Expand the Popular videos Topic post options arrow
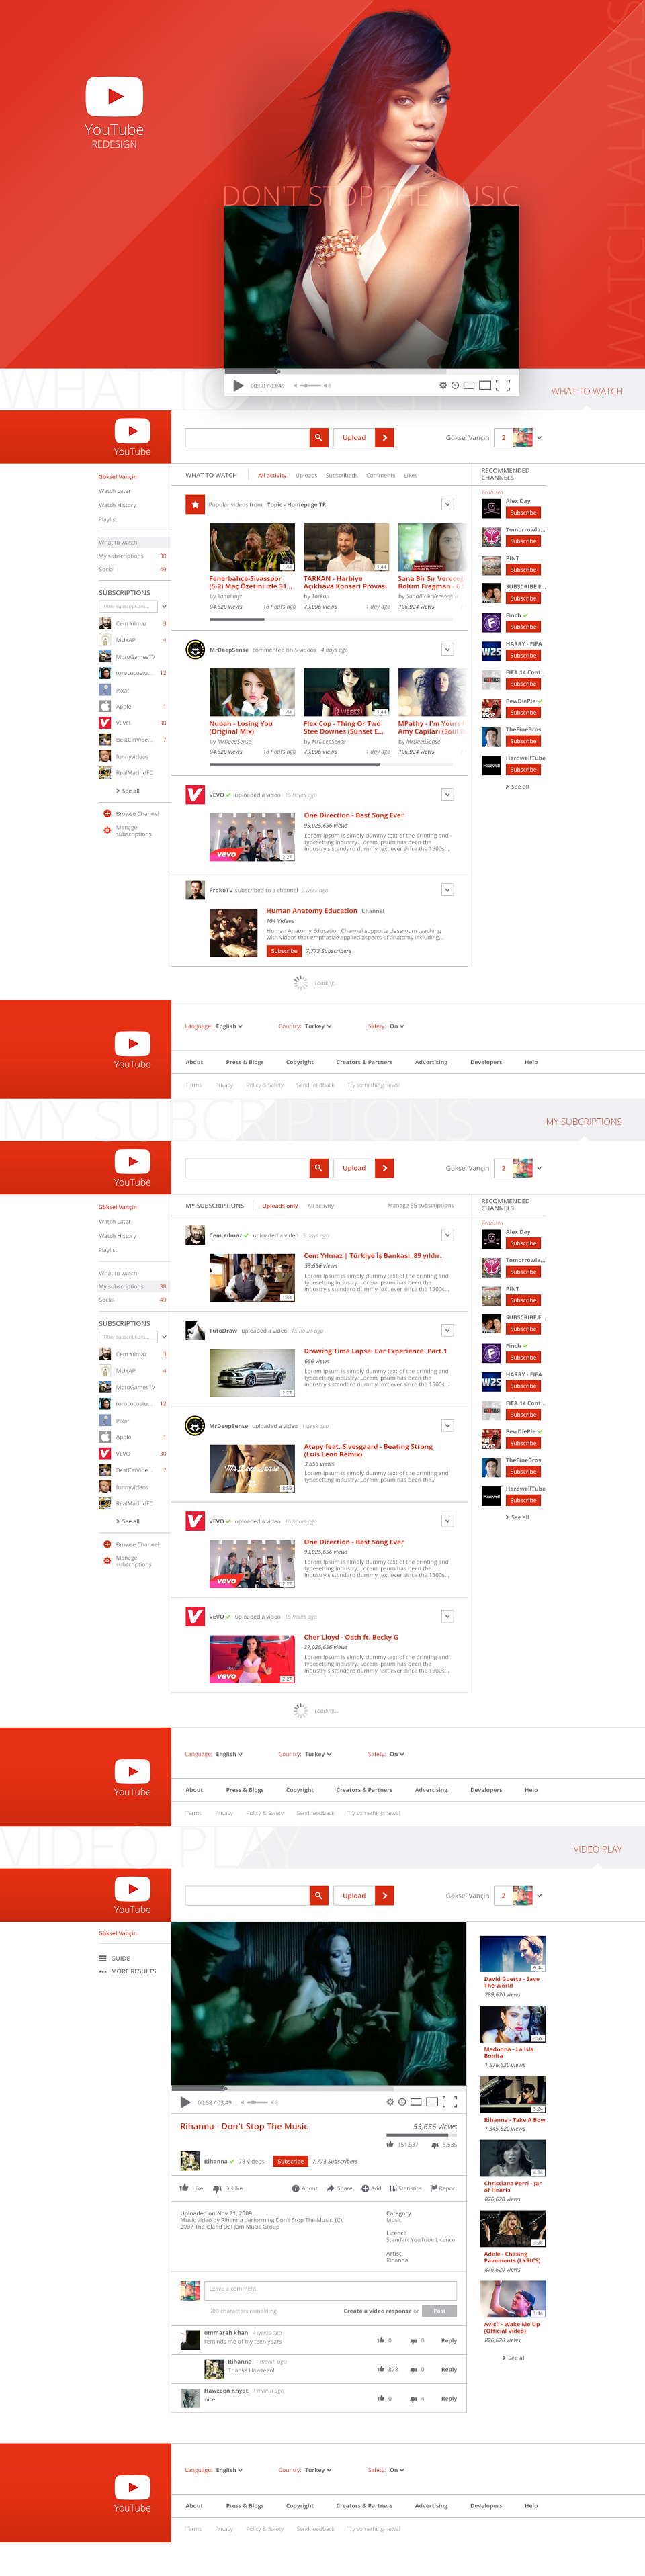The width and height of the screenshot is (645, 2576). (x=448, y=505)
